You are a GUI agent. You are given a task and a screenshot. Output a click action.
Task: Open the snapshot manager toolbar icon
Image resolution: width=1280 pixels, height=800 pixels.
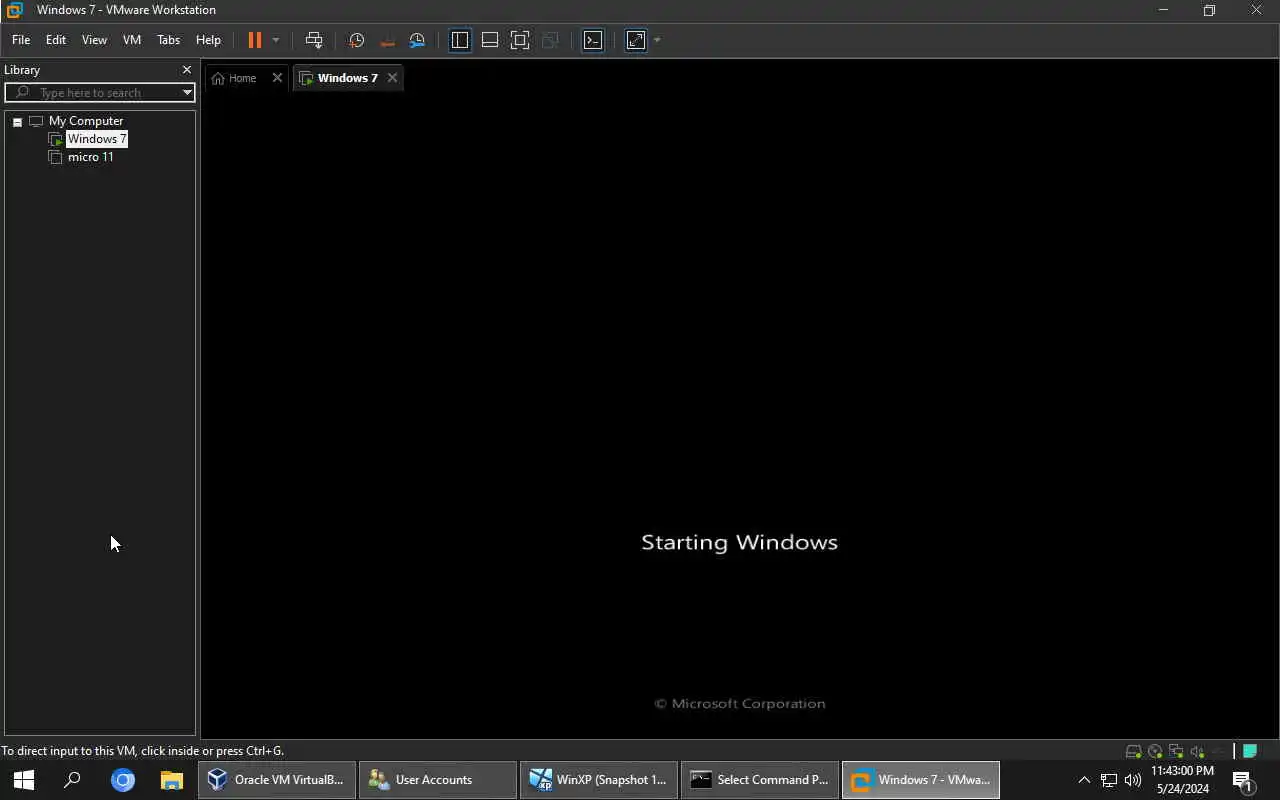(x=417, y=40)
